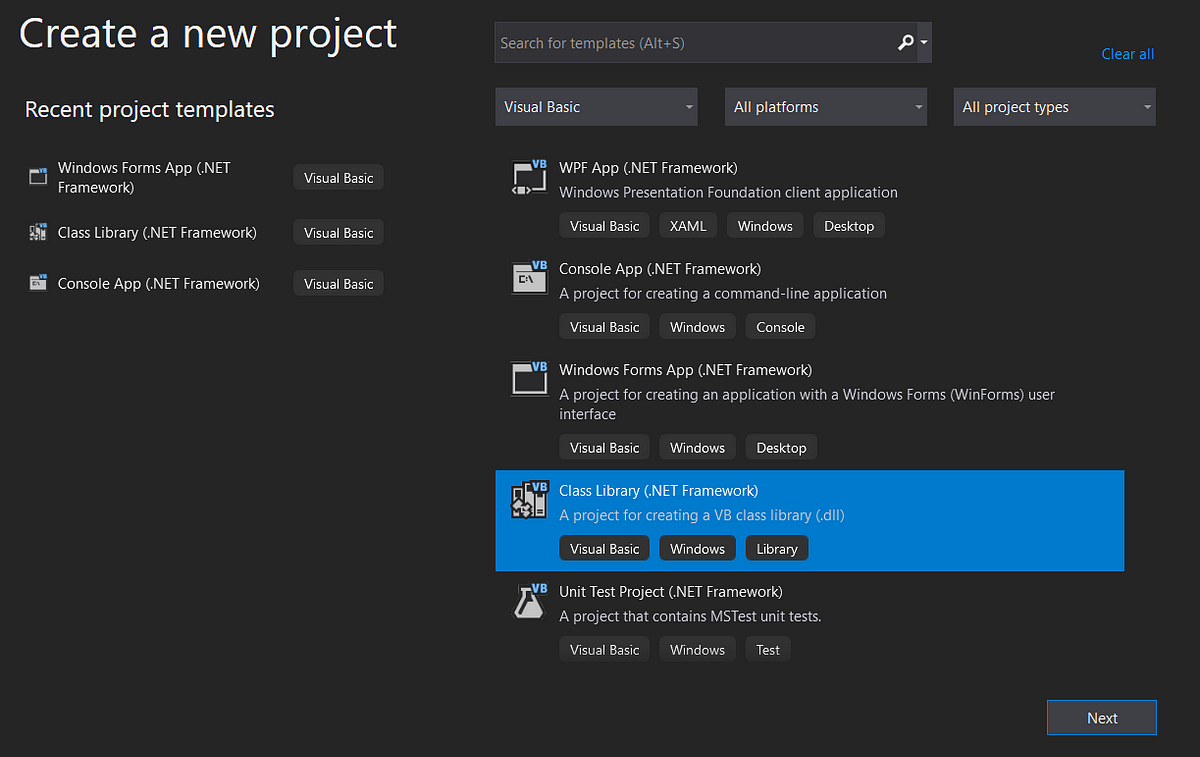Expand the search options arrow
Screen dimensions: 1200x757
924,43
